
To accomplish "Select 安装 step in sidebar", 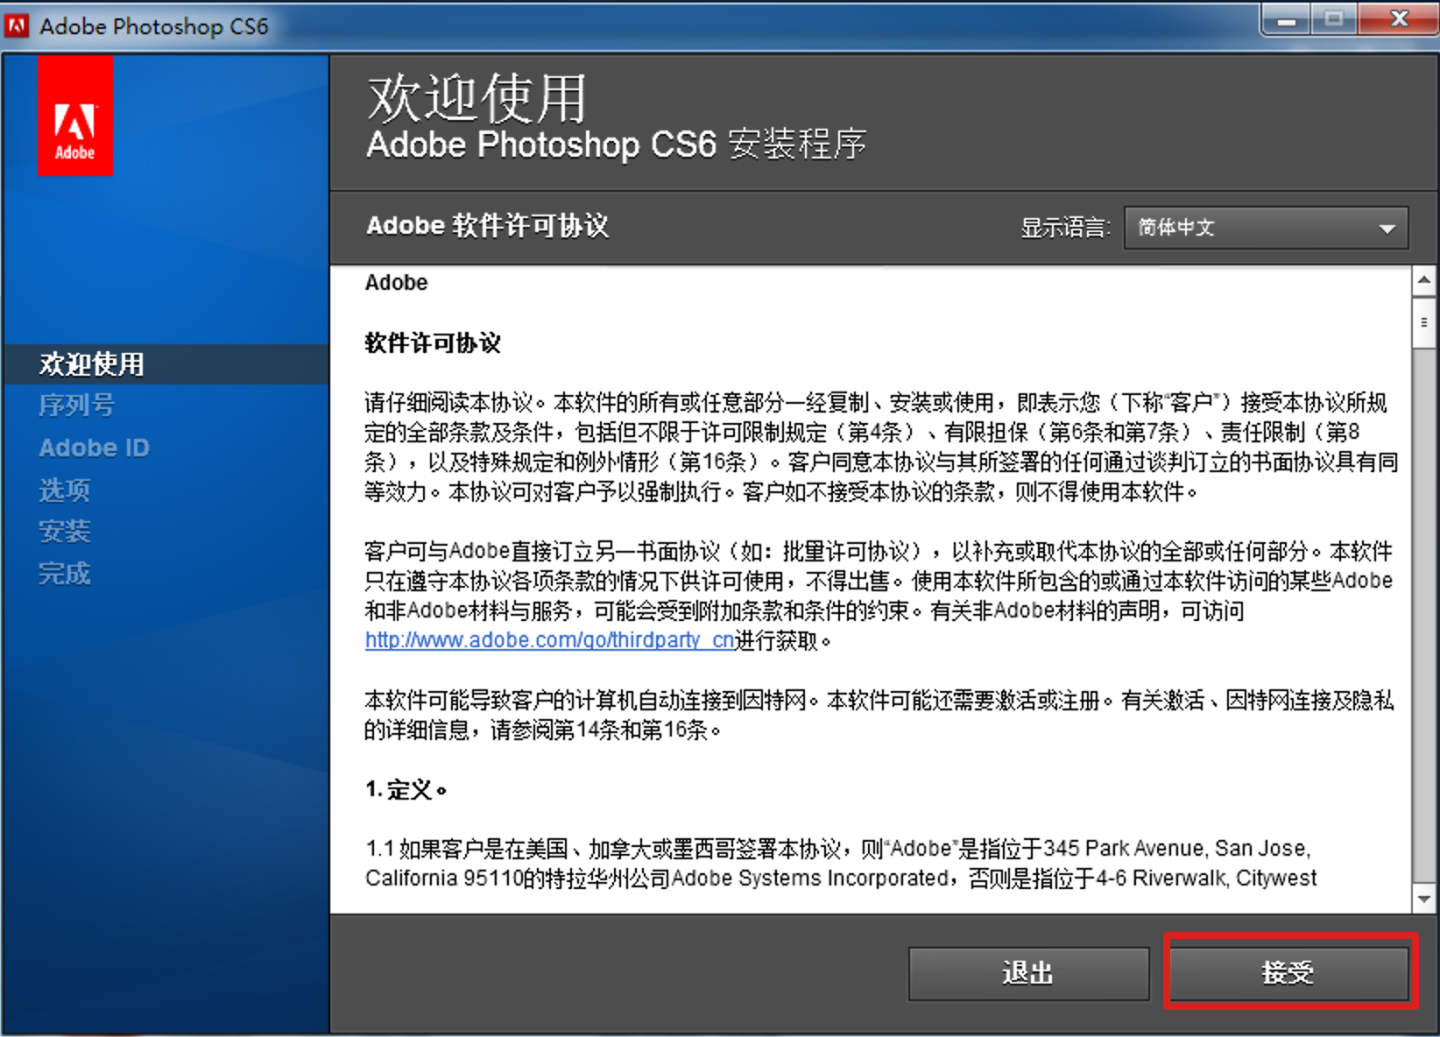I will point(64,531).
